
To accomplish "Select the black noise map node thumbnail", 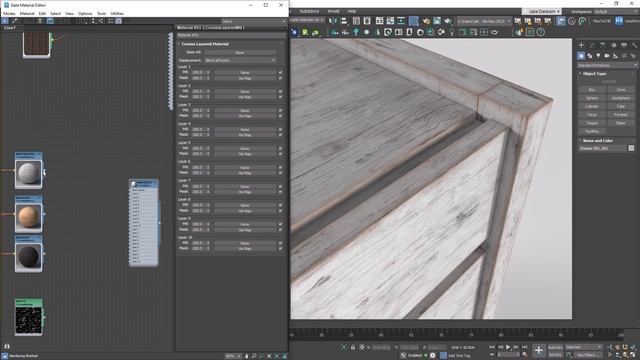I will [29, 320].
